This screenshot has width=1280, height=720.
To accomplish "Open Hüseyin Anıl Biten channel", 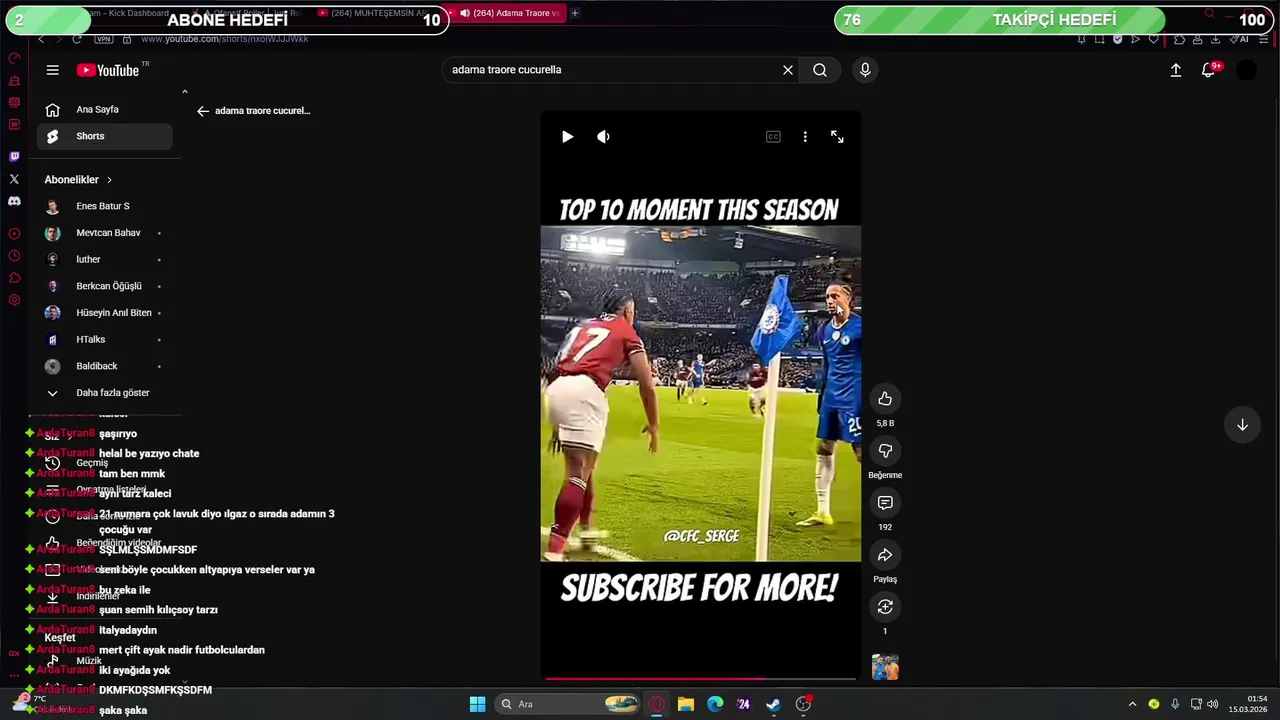I will 105,313.
